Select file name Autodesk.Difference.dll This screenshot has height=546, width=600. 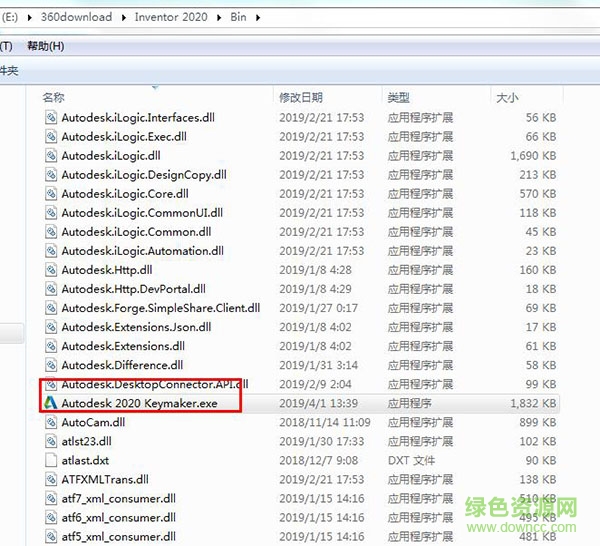[122, 365]
